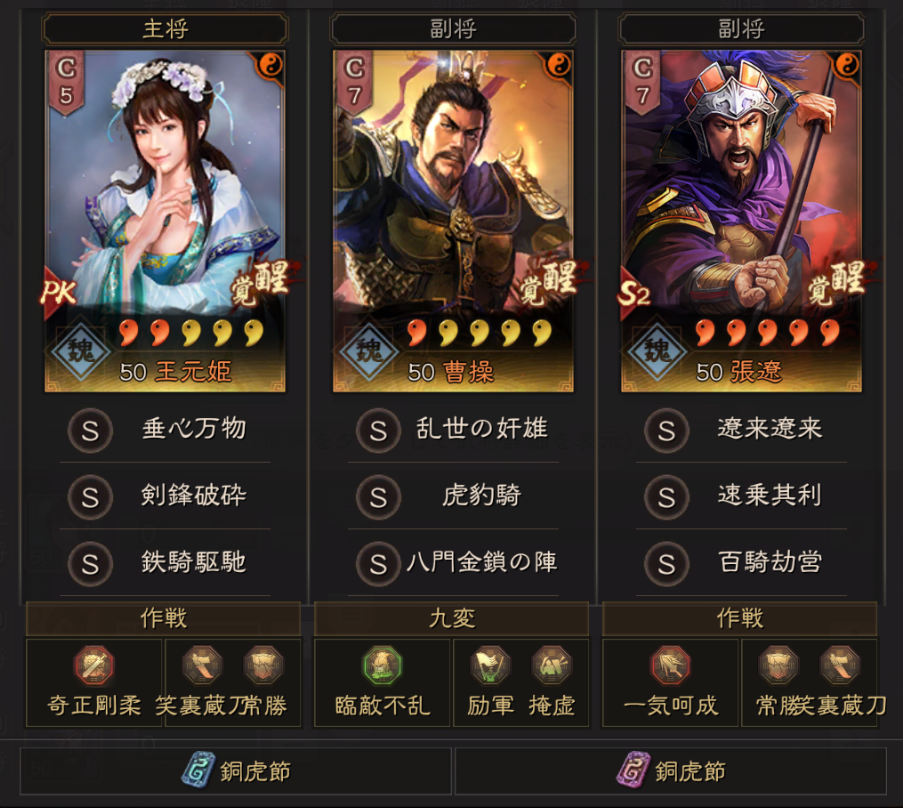Viewport: 903px width, 808px height.
Task: Click the 魏 faction badge on 王元姫
Action: tap(81, 351)
